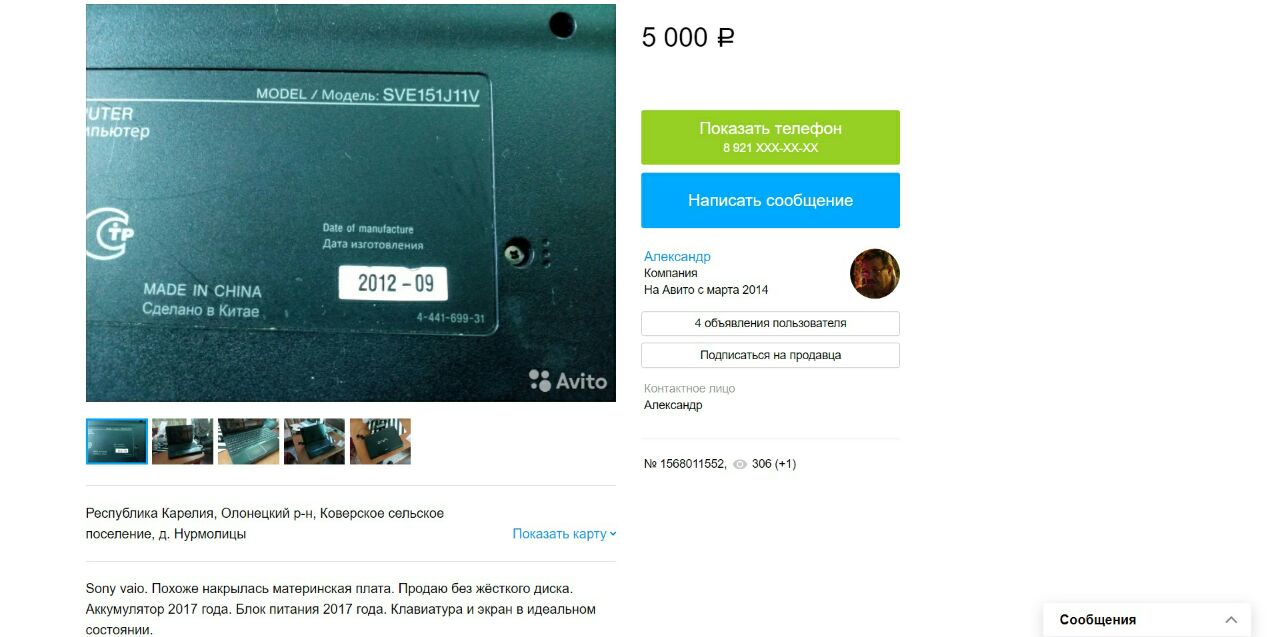Open seller profile link Александр
This screenshot has width=1280, height=637.
677,257
